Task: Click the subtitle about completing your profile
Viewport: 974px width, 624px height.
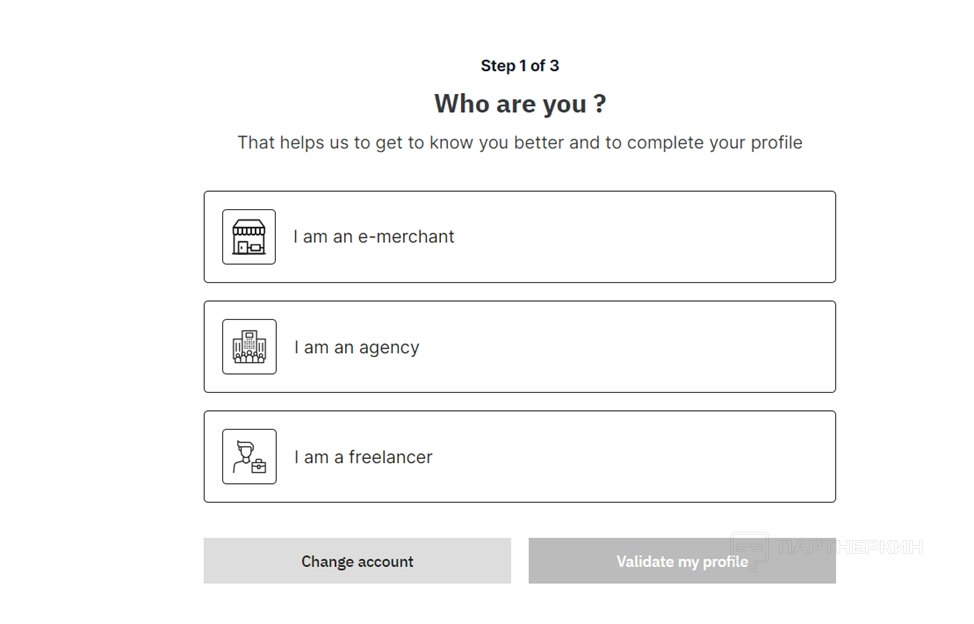Action: pos(519,143)
